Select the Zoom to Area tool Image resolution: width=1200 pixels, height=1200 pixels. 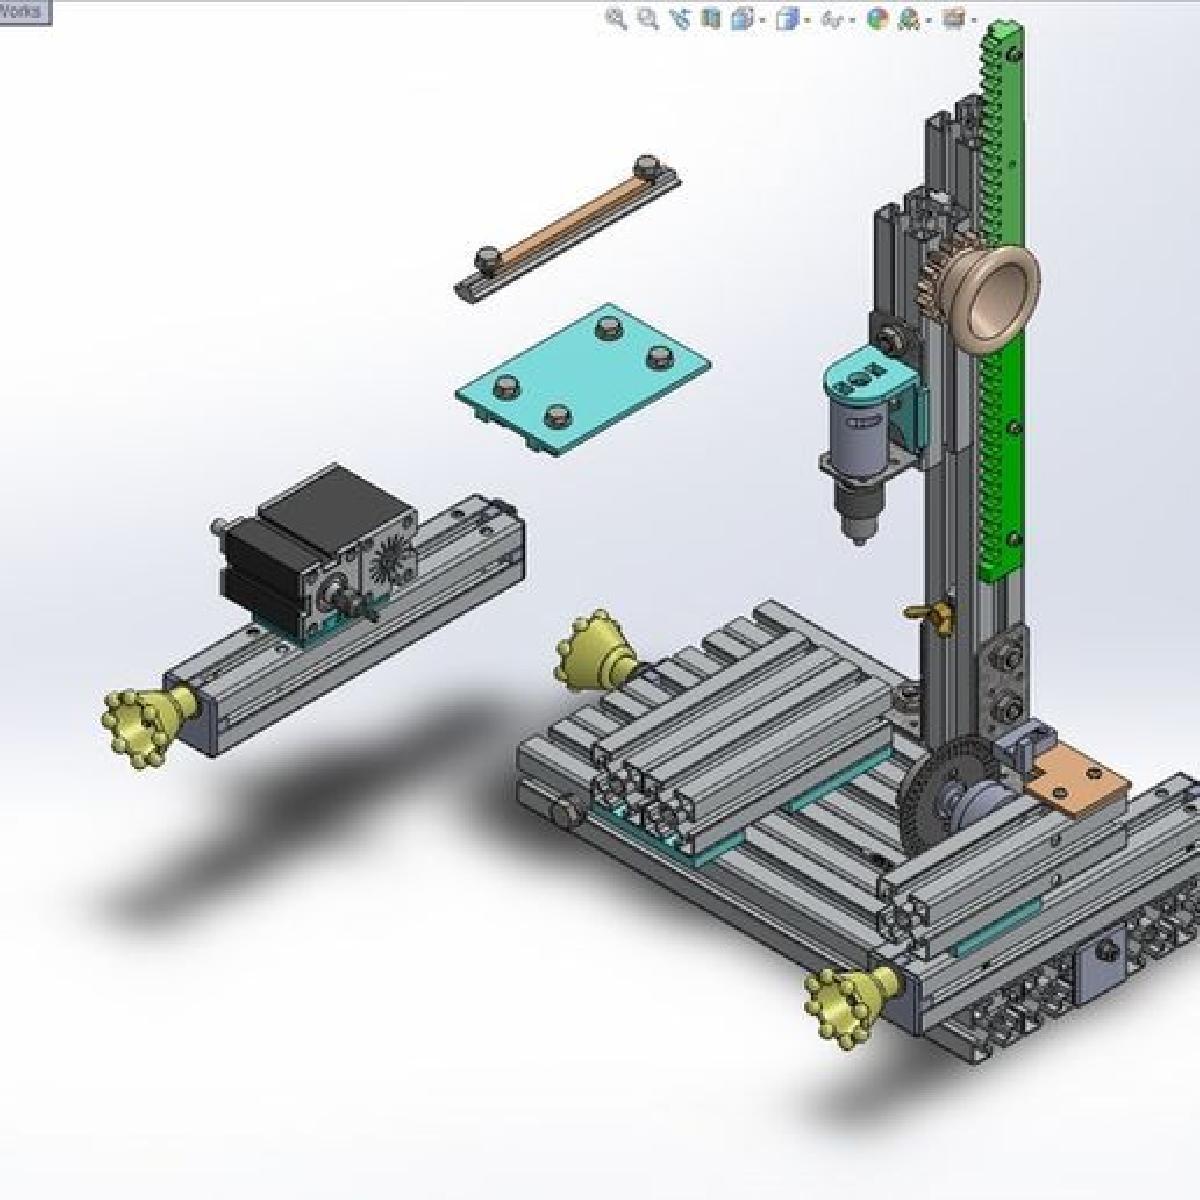[x=648, y=18]
